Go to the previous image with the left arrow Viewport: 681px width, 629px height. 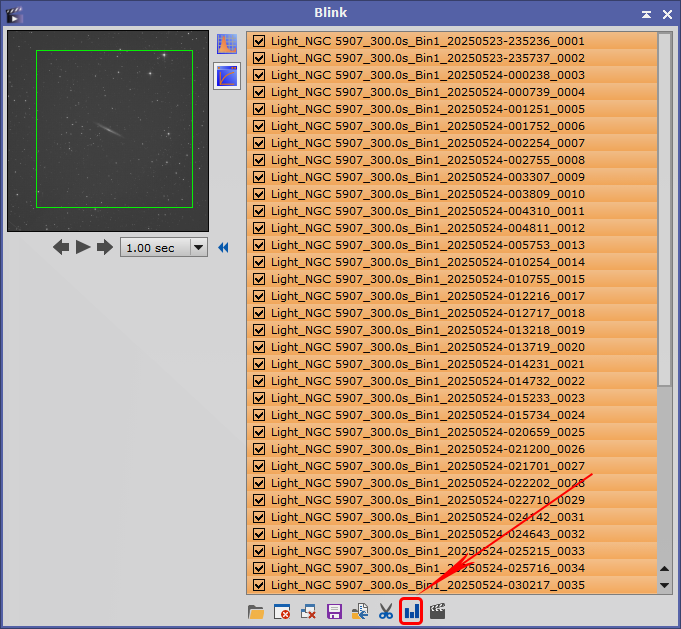pos(61,248)
